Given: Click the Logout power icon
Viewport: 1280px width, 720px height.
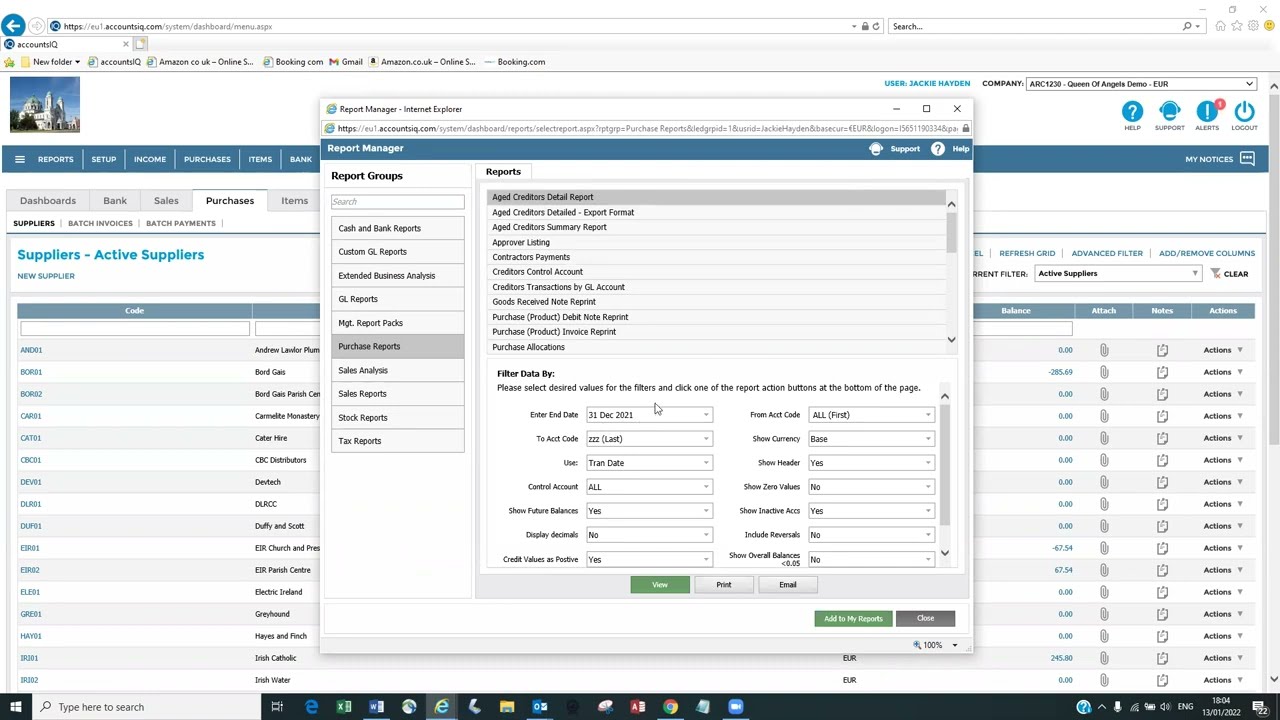Looking at the screenshot, I should pyautogui.click(x=1243, y=112).
